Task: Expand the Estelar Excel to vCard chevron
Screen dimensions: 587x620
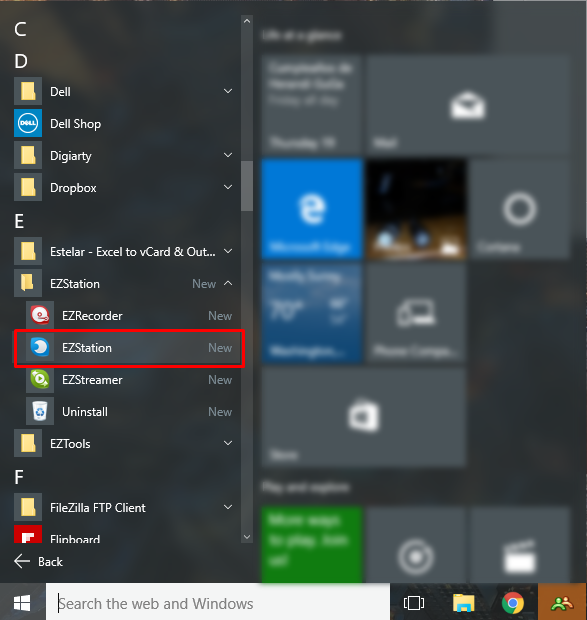Action: point(228,251)
